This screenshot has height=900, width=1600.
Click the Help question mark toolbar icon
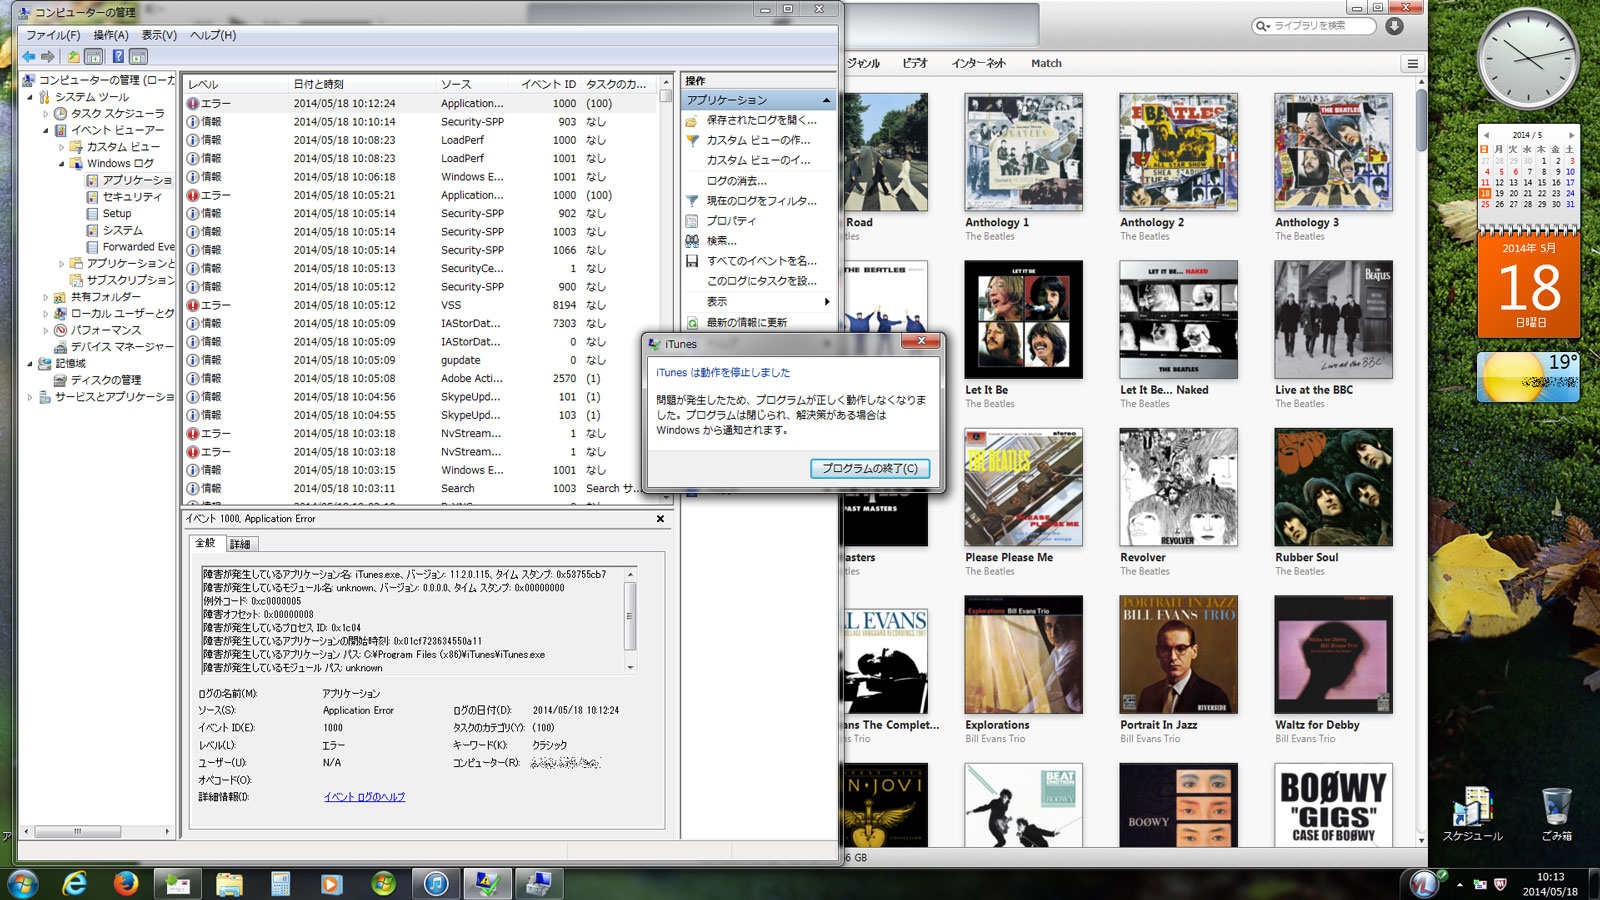(x=118, y=57)
